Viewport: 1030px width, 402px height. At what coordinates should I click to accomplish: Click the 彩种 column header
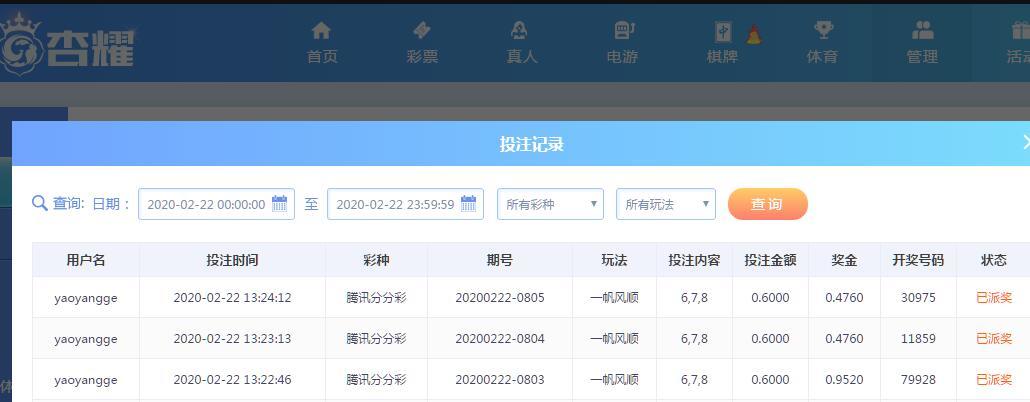point(376,260)
